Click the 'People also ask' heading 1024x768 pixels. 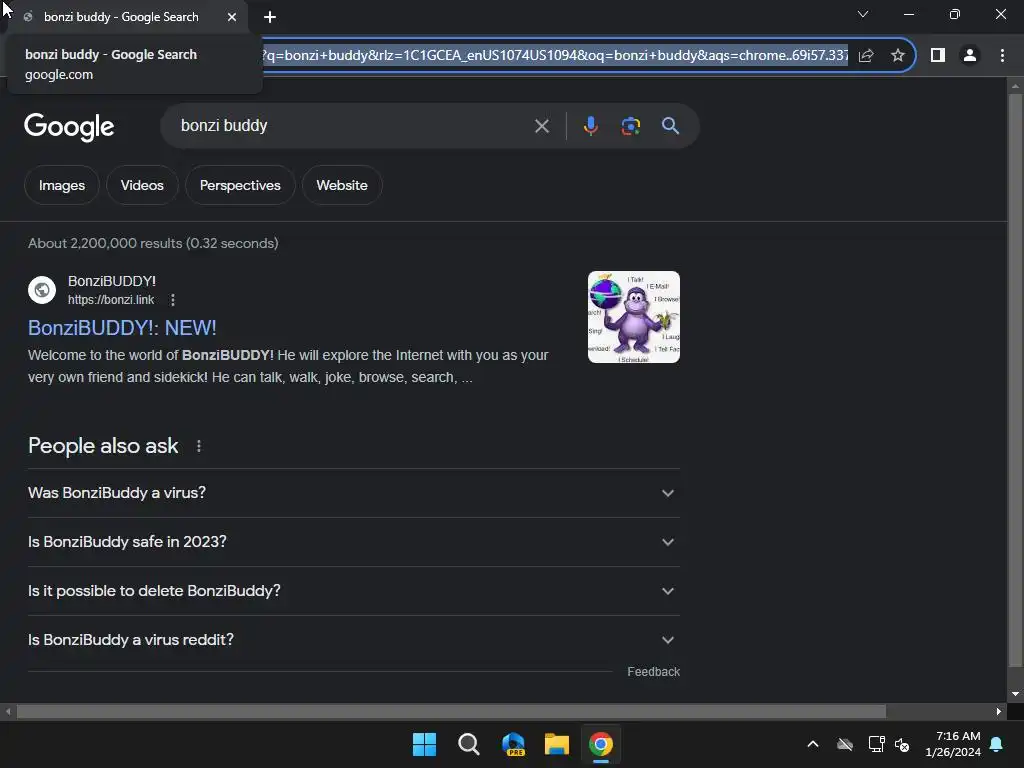(103, 446)
